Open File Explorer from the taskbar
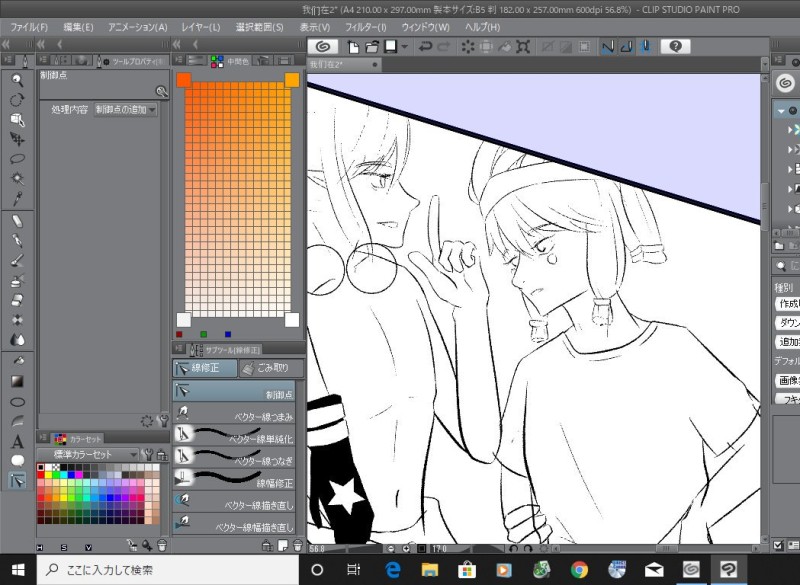This screenshot has height=585, width=800. click(x=429, y=569)
